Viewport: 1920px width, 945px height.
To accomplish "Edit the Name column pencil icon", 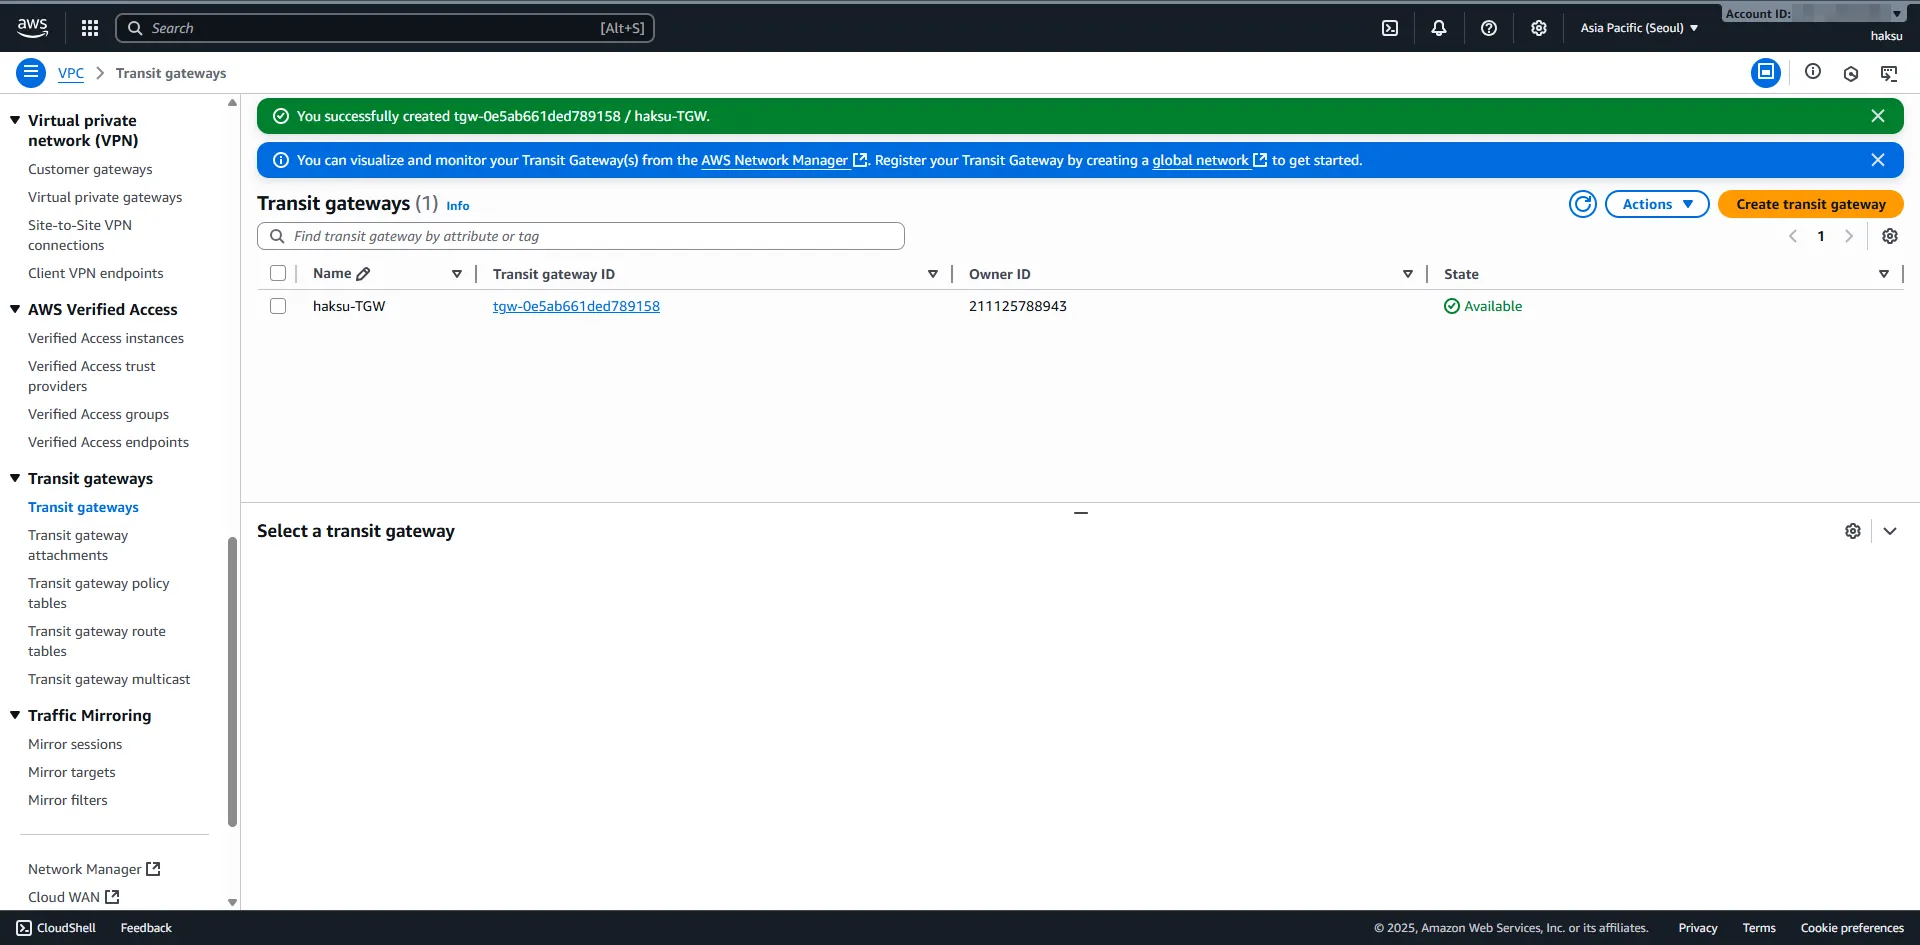I will point(363,274).
